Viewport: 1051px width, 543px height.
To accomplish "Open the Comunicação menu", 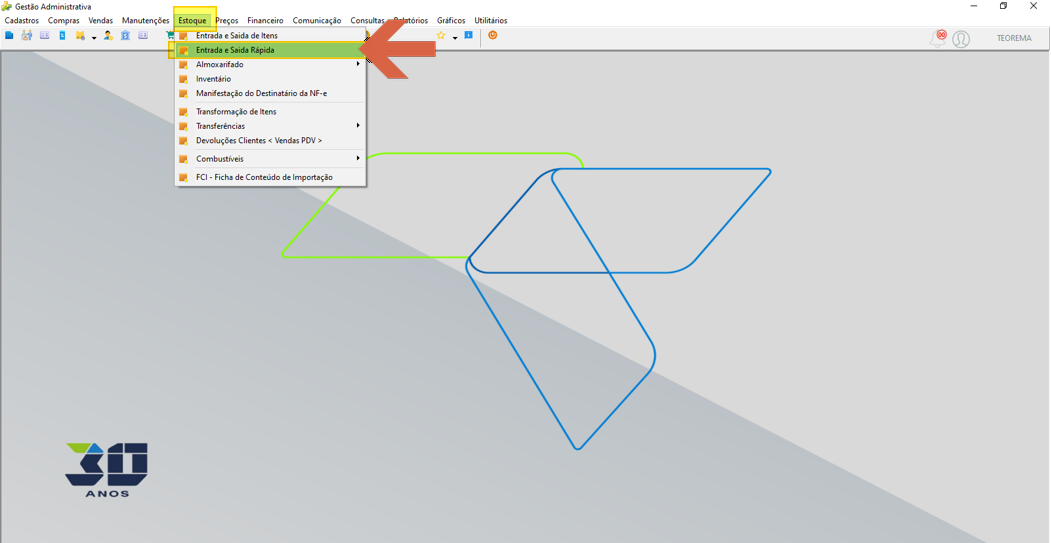I will [x=317, y=21].
